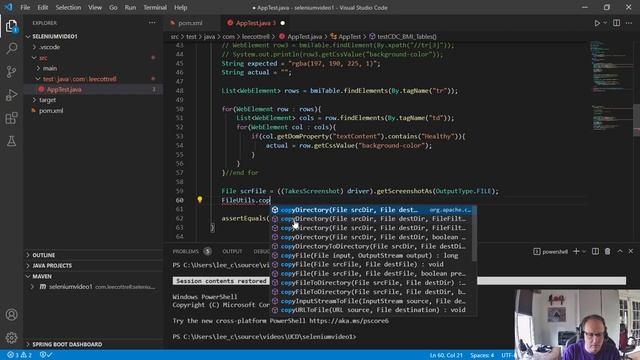The width and height of the screenshot is (640, 360).
Task: Click the Run Java play button
Action: [597, 23]
